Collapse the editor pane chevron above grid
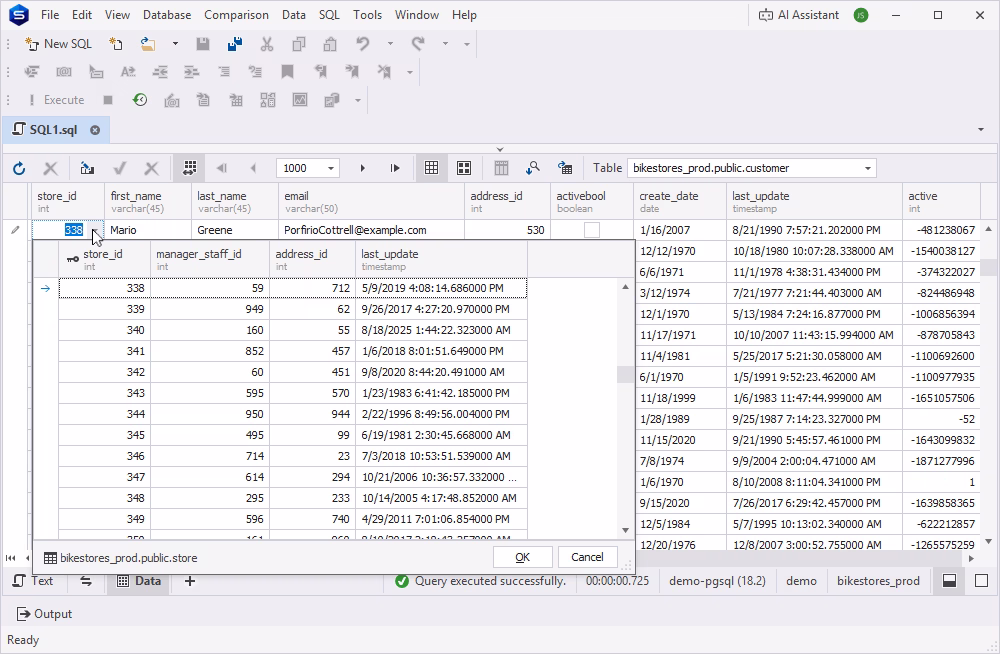Screen dimensions: 1000x654 500,149
